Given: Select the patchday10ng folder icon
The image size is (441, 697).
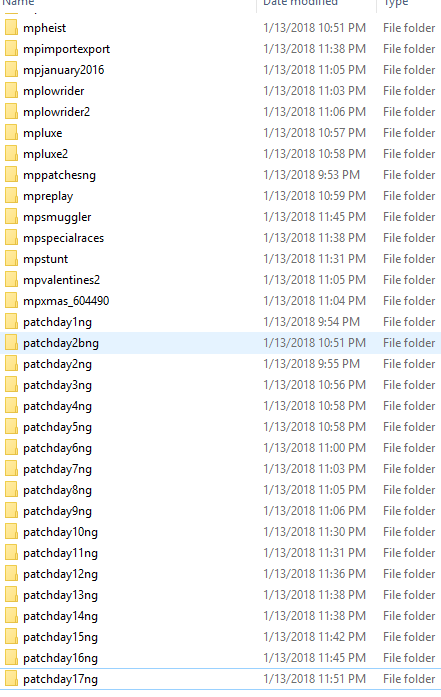Looking at the screenshot, I should tap(11, 532).
